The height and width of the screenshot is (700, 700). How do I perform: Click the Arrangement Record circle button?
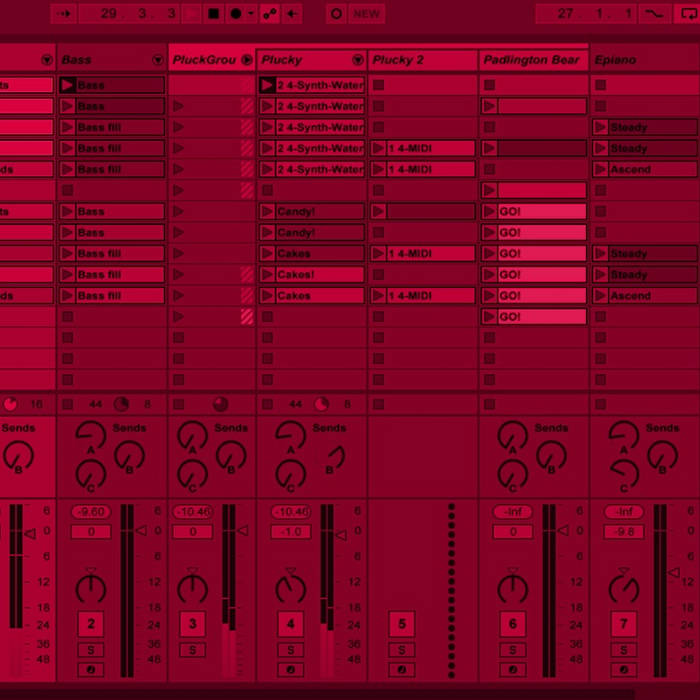coord(236,14)
